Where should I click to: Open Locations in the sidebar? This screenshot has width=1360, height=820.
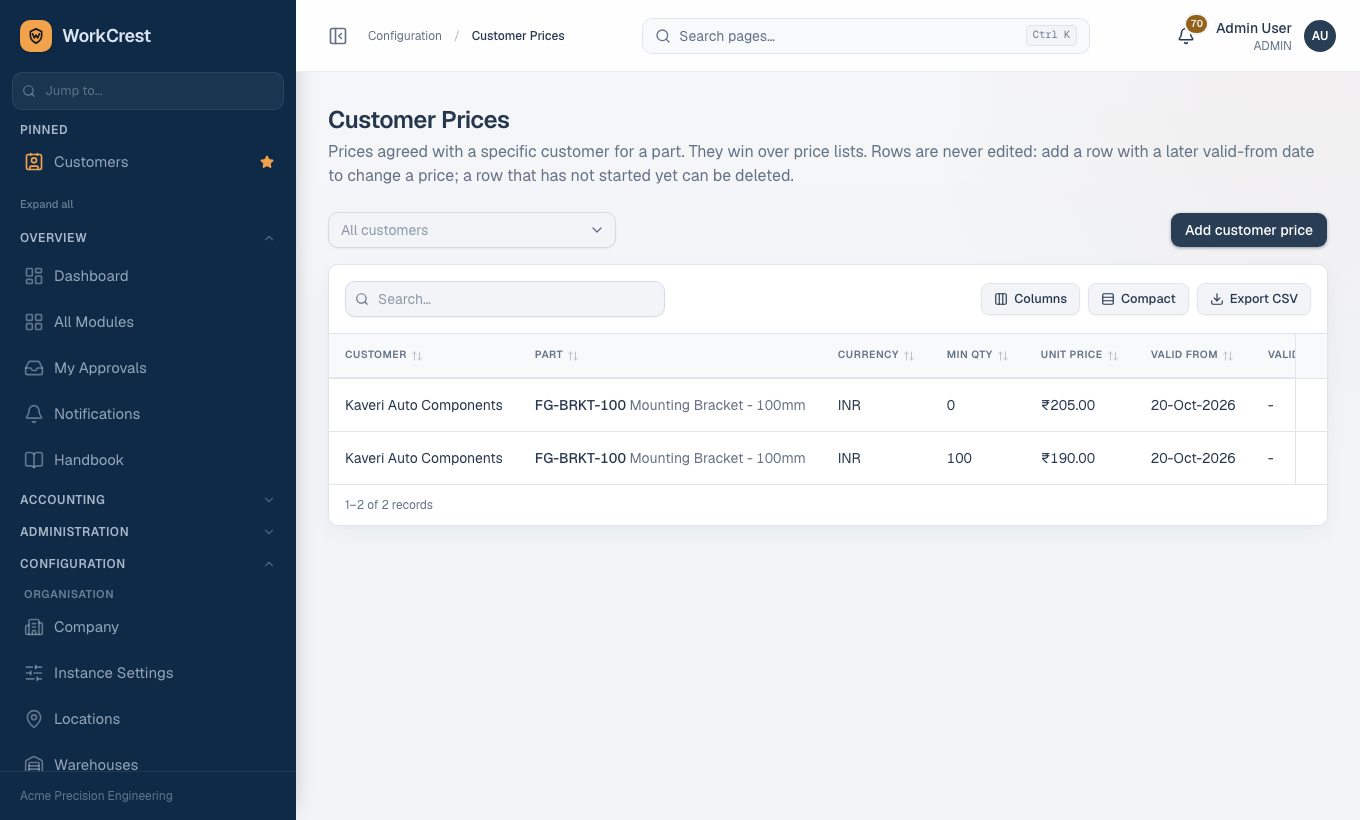coord(148,719)
